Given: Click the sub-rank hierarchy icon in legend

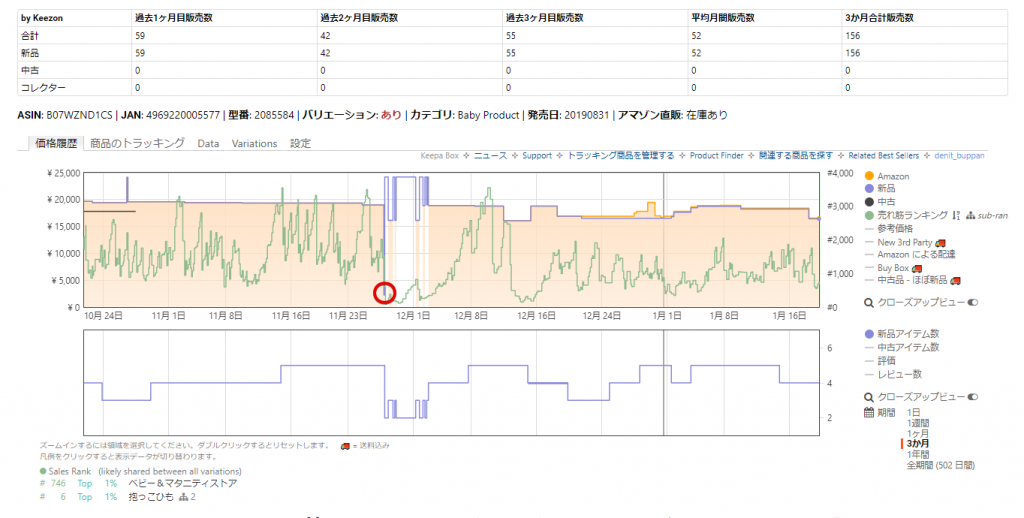Looking at the screenshot, I should click(970, 215).
